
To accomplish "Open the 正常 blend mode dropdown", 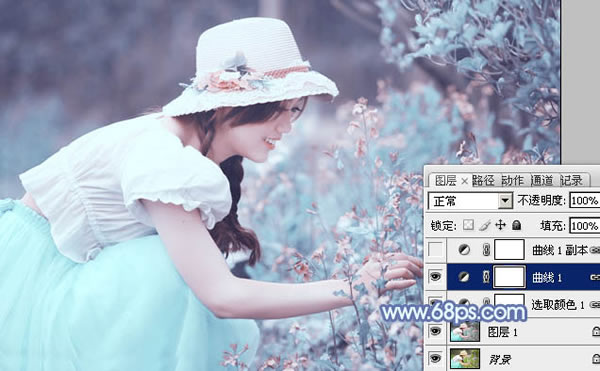I will (x=505, y=201).
